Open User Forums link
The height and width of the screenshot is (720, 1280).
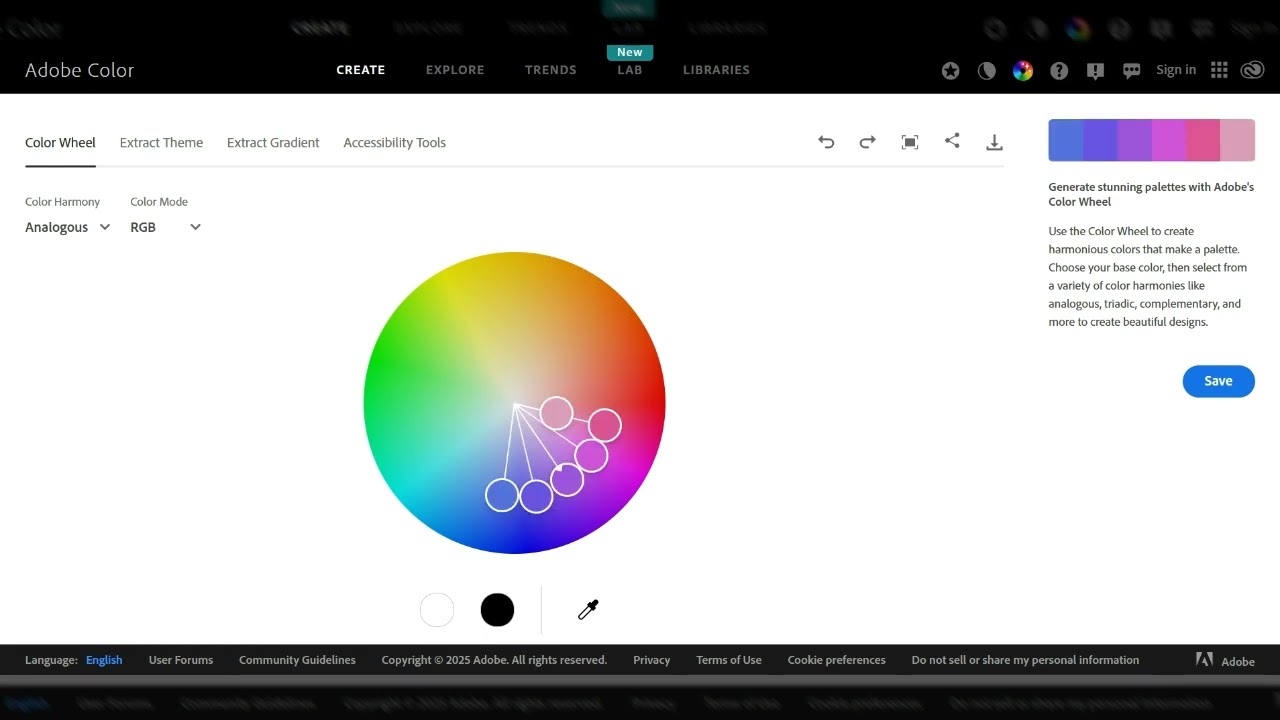click(x=181, y=660)
